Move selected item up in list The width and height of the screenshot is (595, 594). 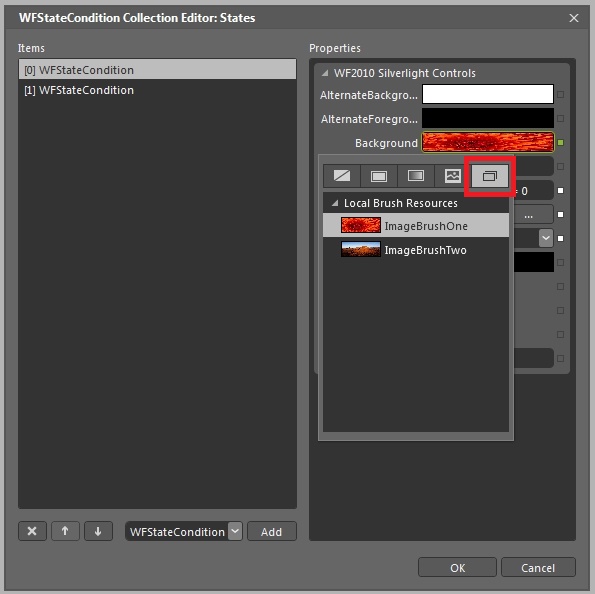(65, 531)
